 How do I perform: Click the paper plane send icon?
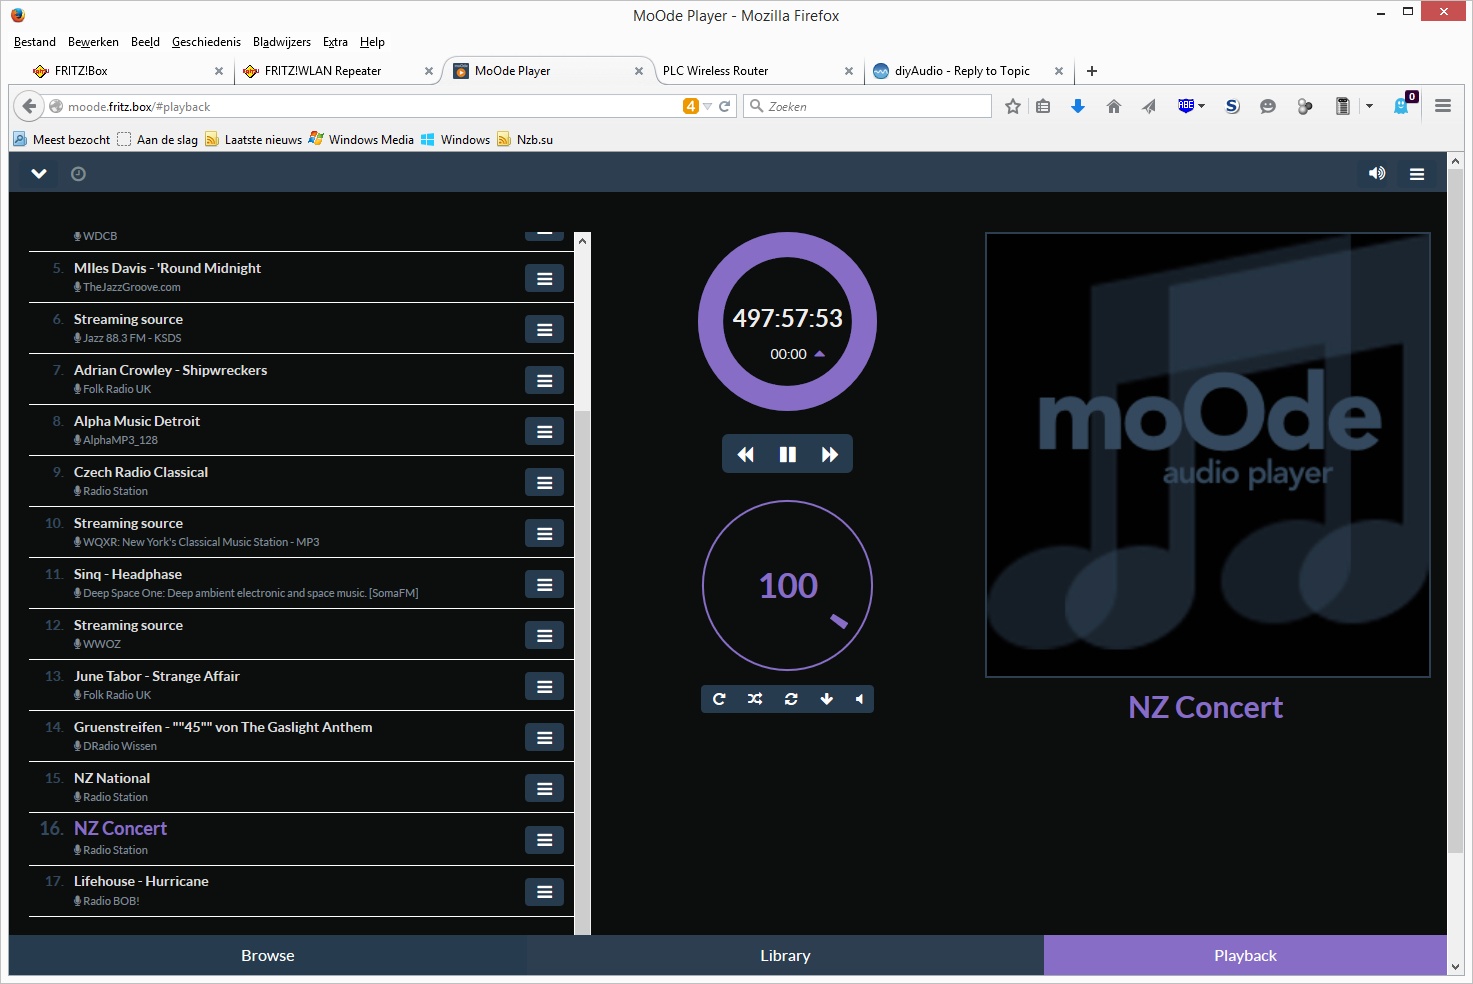1149,106
